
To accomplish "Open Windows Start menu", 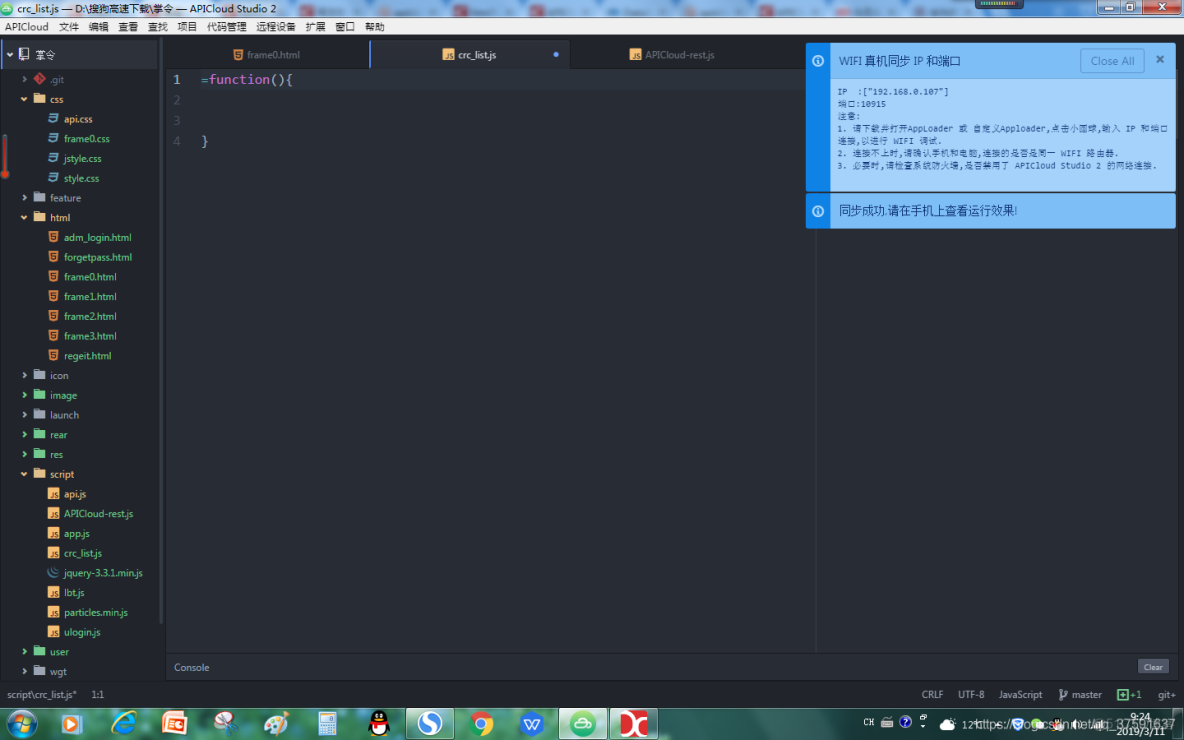I will pyautogui.click(x=21, y=724).
